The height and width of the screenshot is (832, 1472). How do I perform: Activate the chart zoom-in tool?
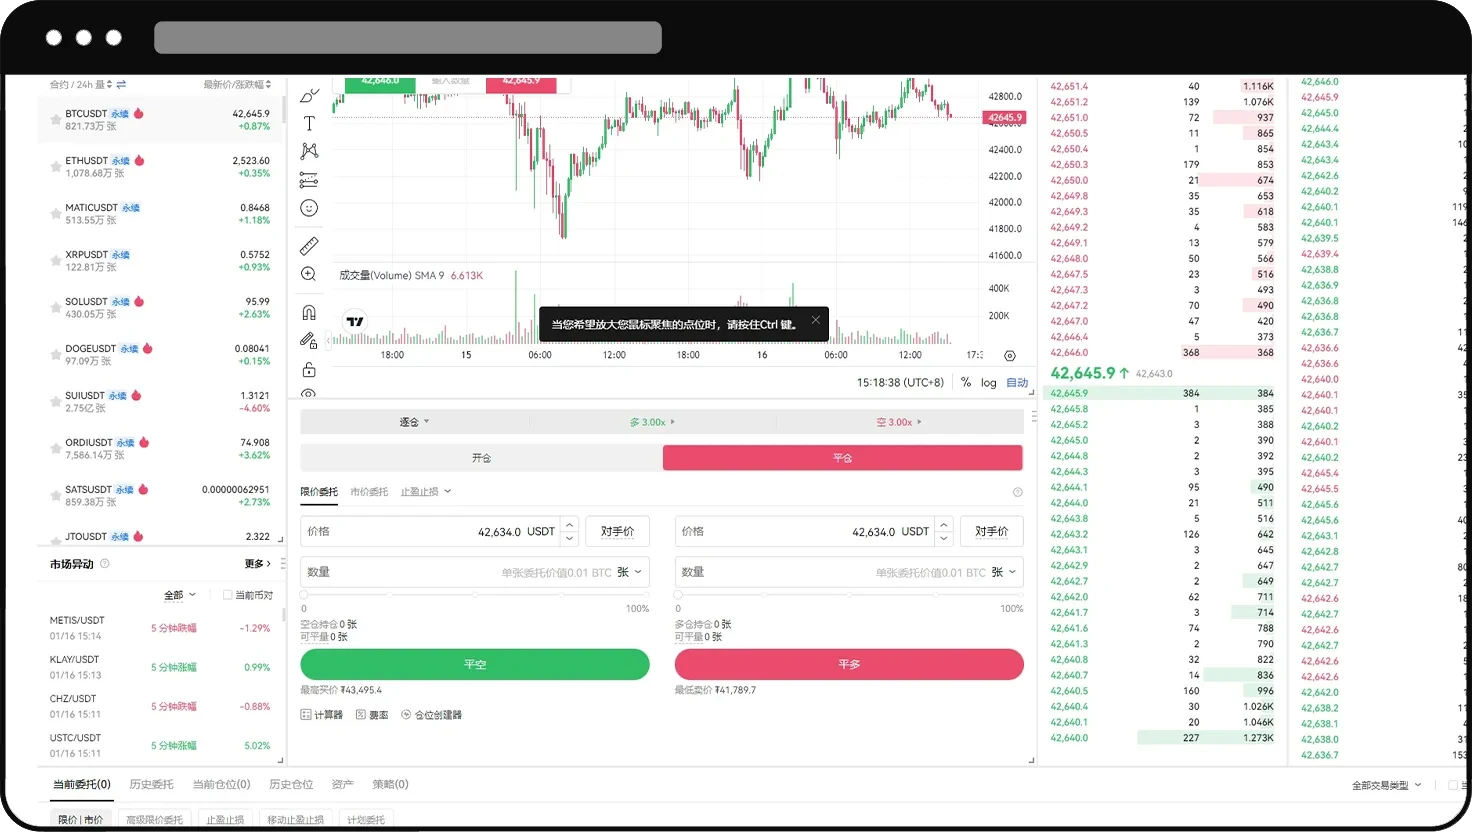(308, 273)
